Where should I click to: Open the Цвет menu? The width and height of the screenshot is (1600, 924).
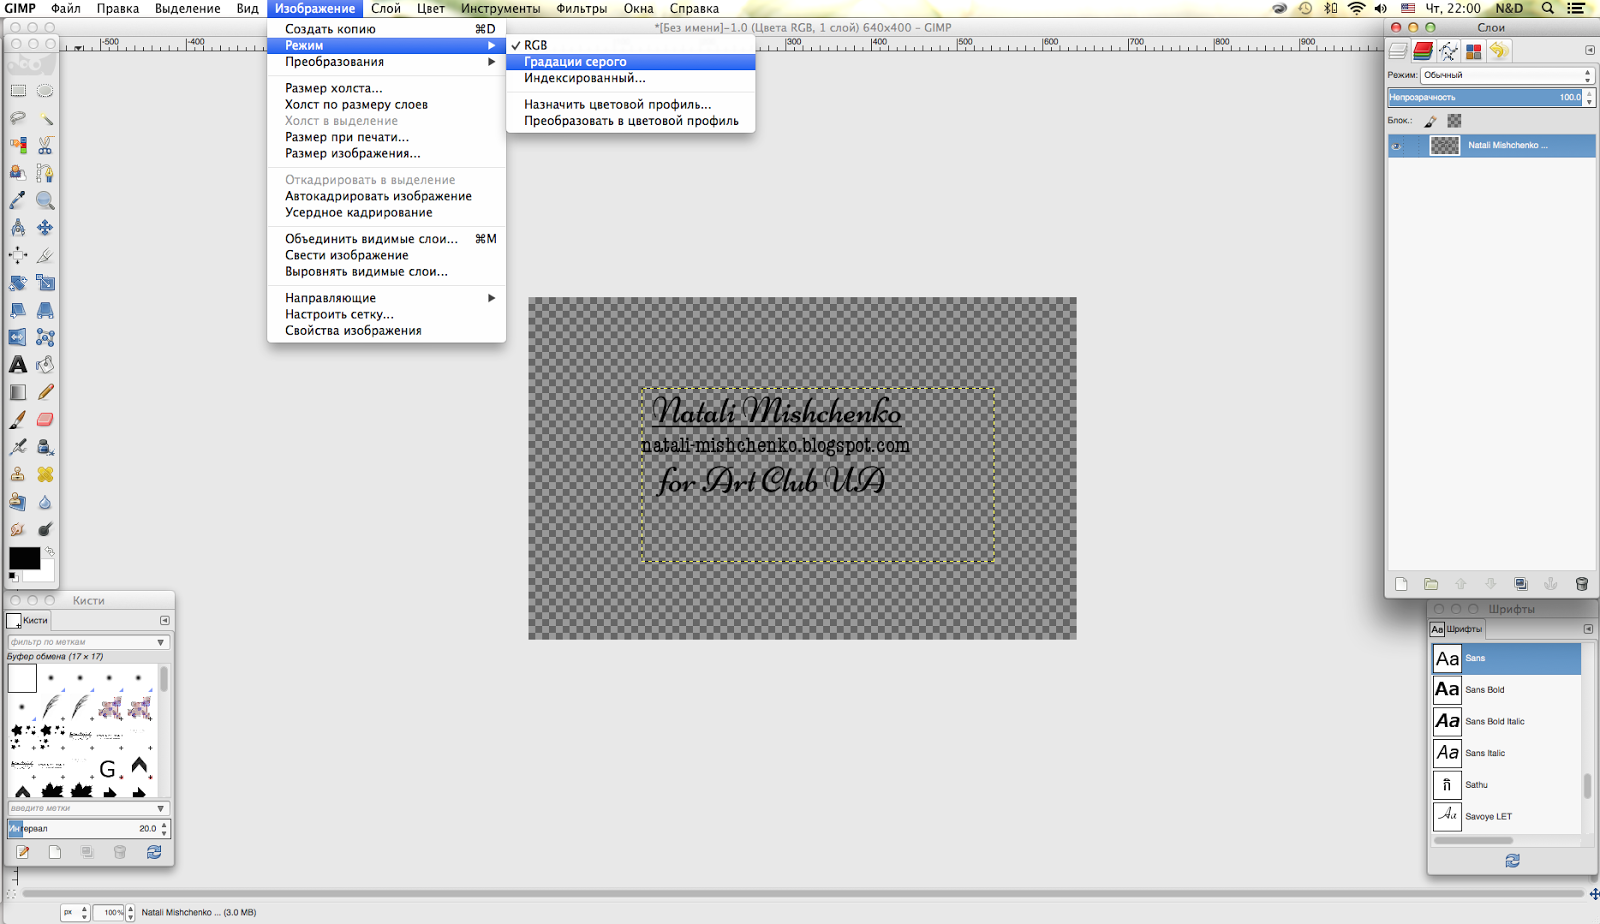[x=431, y=9]
